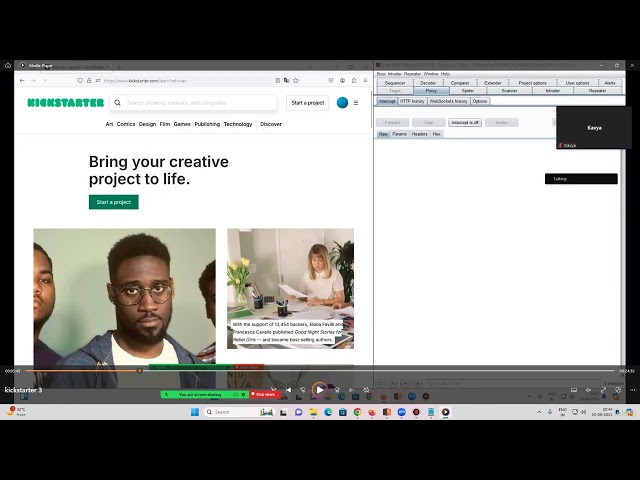Image resolution: width=640 pixels, height=480 pixels.
Task: Open the Technology category link
Action: (x=238, y=124)
